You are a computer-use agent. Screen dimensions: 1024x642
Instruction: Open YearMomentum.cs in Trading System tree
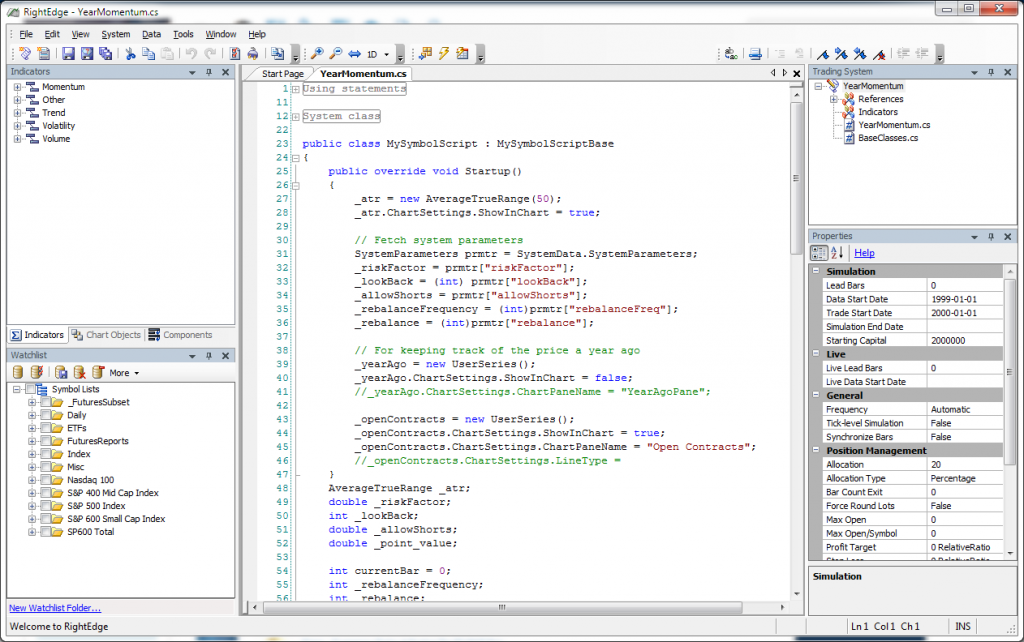pos(894,125)
